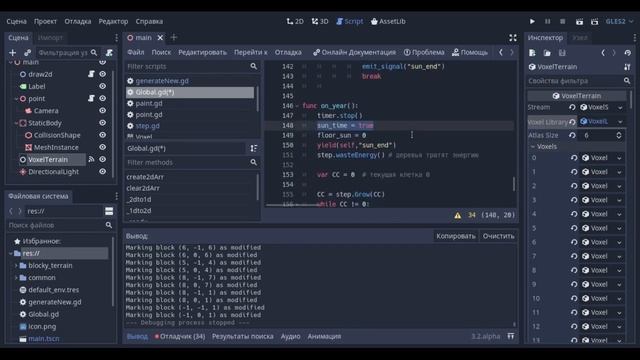Screen dimensions: 640x360
Task: Fold the on_year function at line 146
Action: [x=297, y=106]
